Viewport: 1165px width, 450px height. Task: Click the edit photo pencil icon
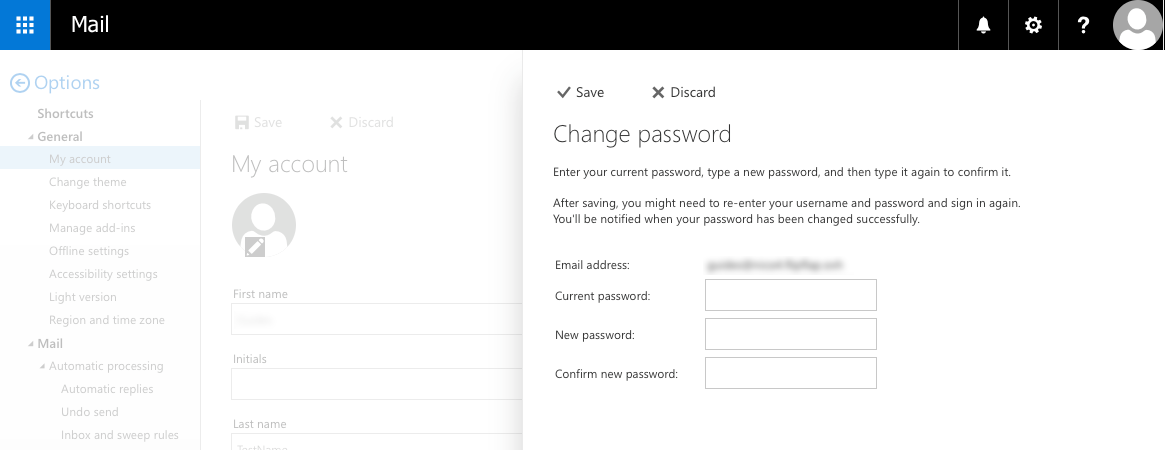coord(255,246)
